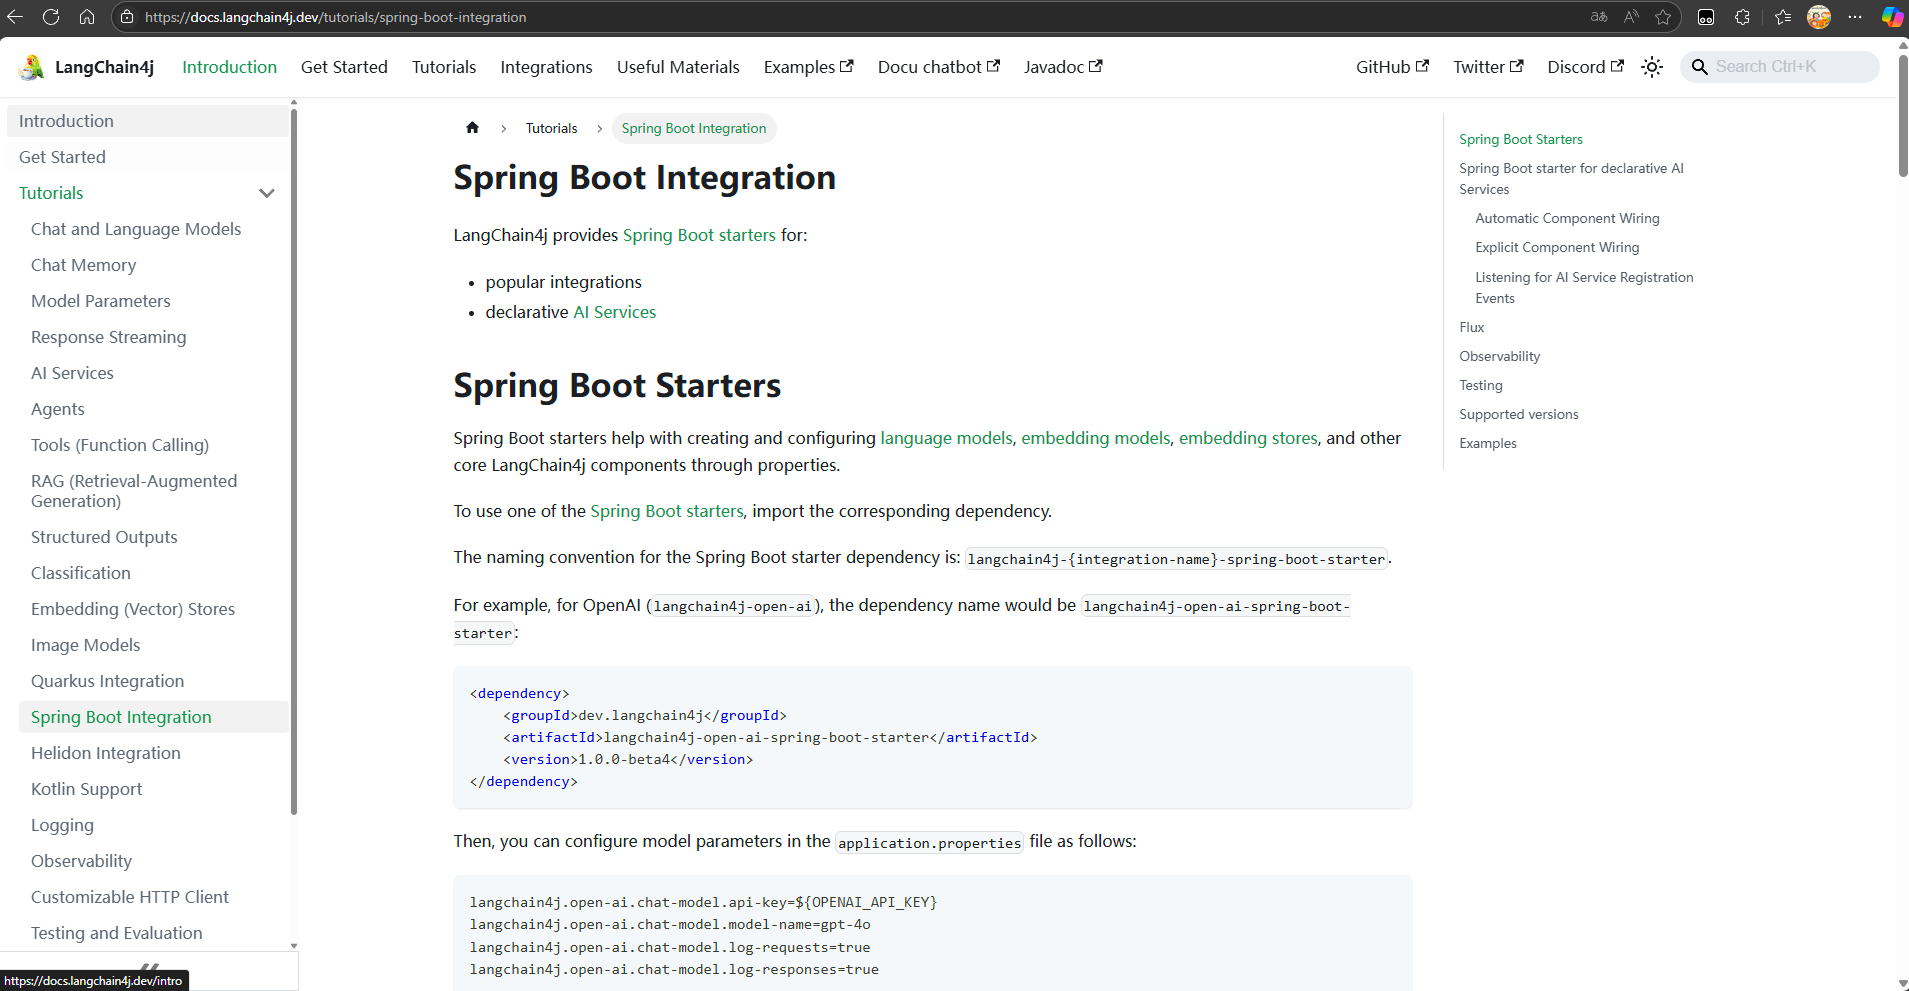1909x991 pixels.
Task: Jump to Explicit Component Wiring in contents
Action: click(x=1557, y=247)
